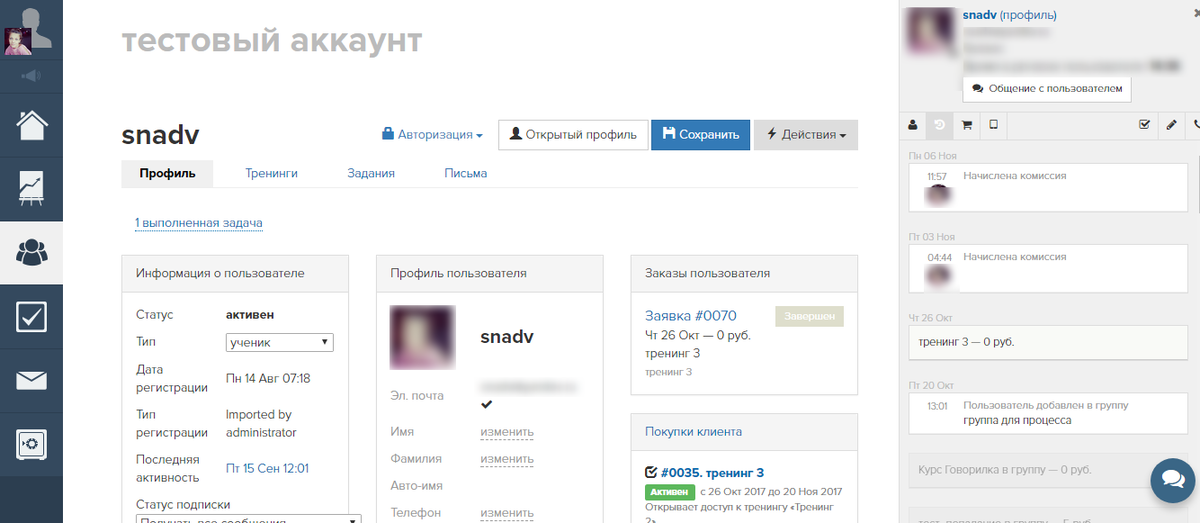Select the history clock icon in the right panel

pos(939,125)
